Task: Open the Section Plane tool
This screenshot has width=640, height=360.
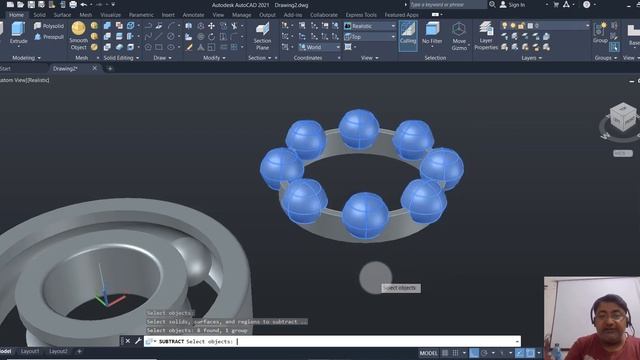Action: point(262,36)
